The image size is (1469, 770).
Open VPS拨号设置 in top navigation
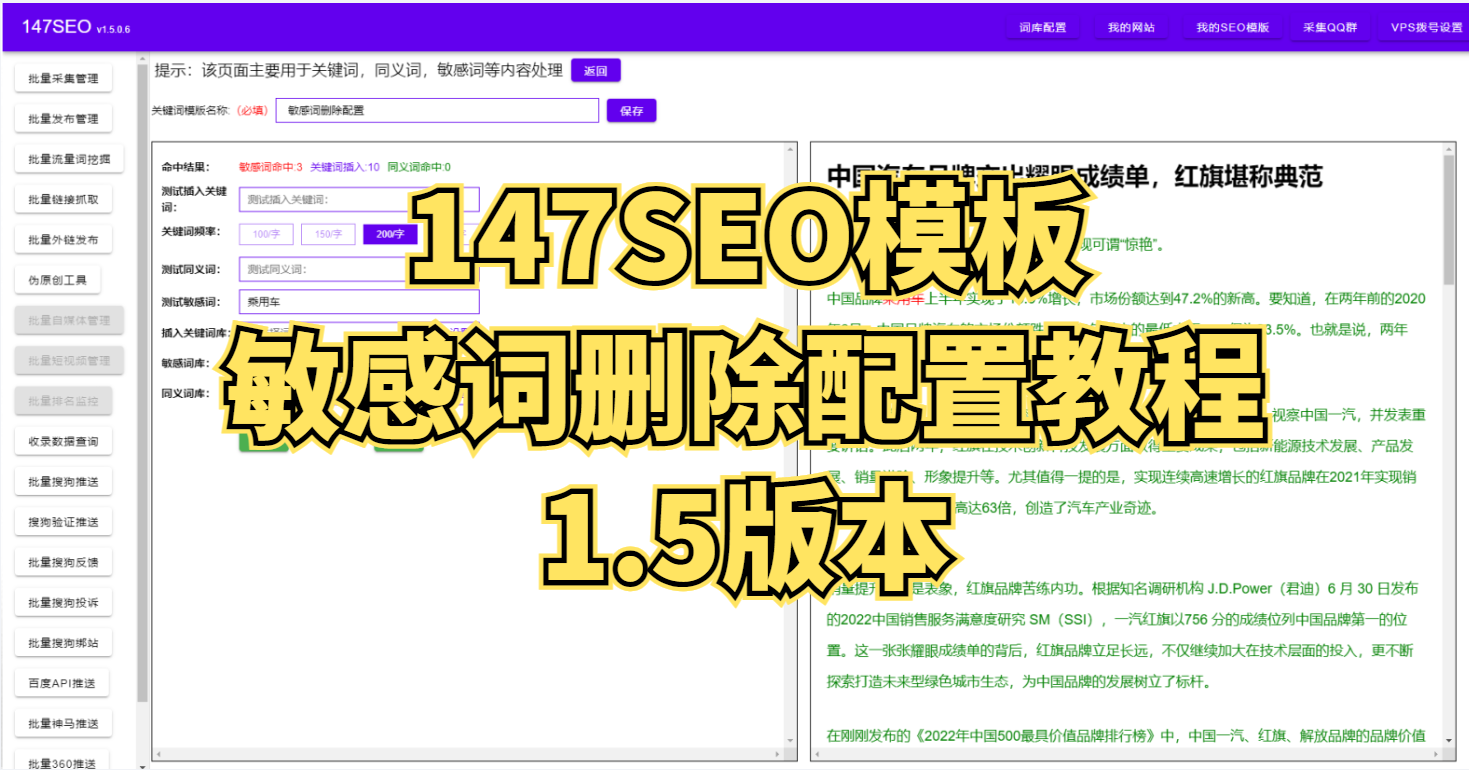(1426, 28)
